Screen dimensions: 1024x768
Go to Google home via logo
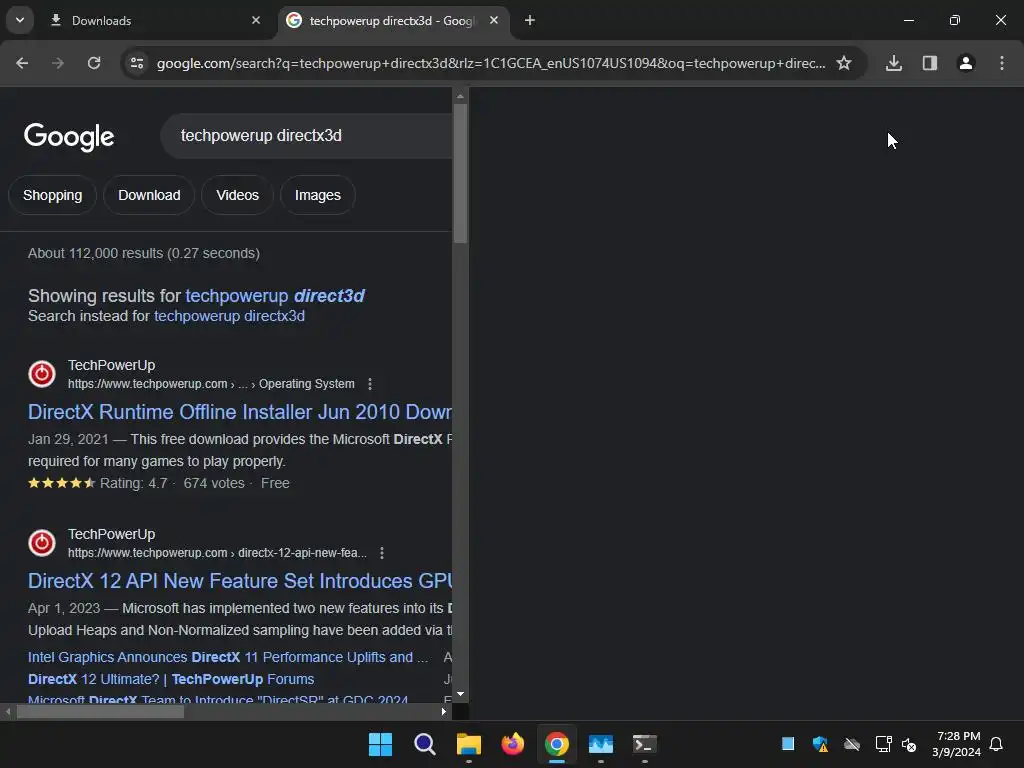pos(69,136)
